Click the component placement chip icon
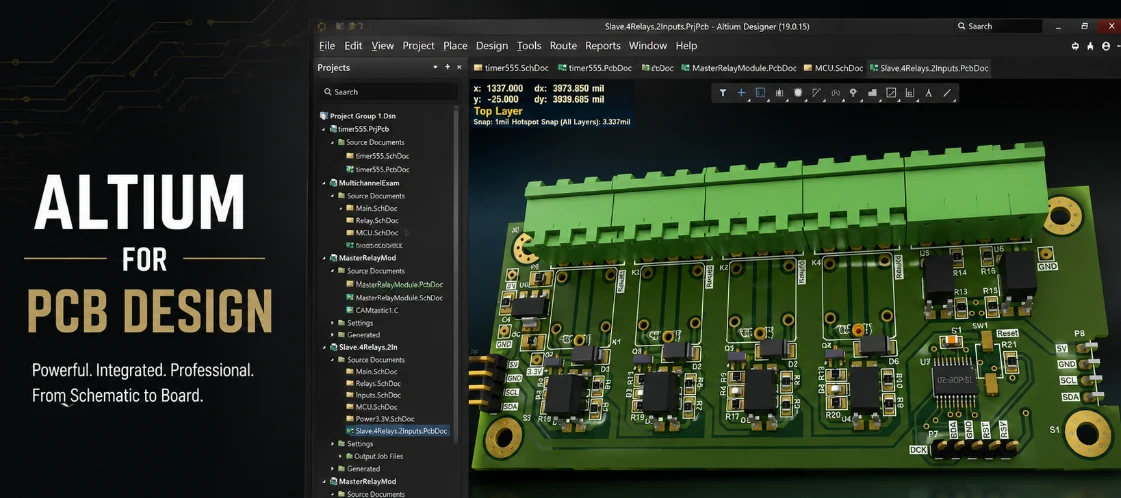The height and width of the screenshot is (498, 1121). click(x=798, y=93)
